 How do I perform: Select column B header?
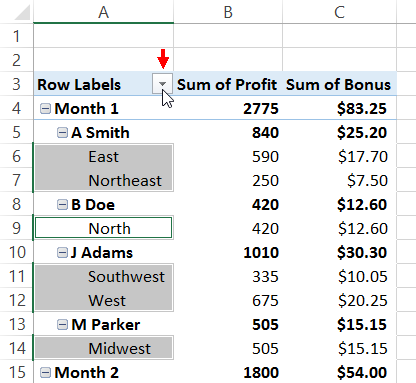tap(228, 12)
